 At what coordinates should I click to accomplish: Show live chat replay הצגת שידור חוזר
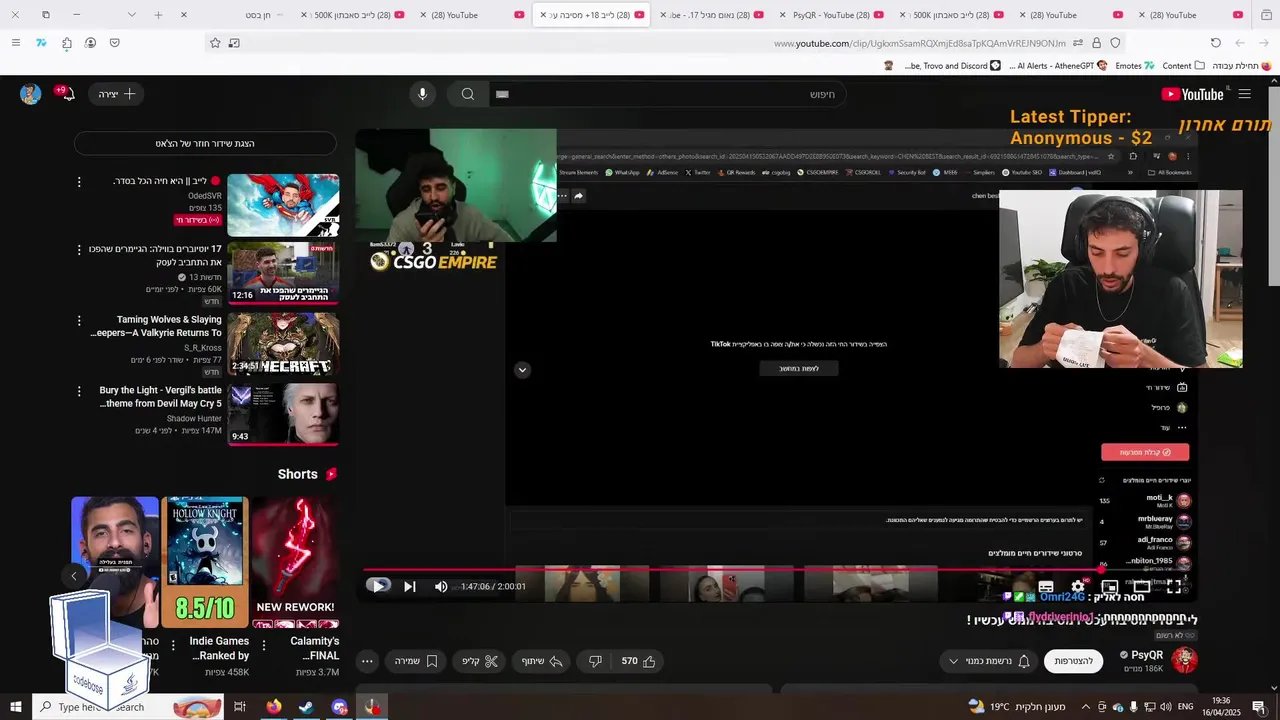tap(206, 143)
